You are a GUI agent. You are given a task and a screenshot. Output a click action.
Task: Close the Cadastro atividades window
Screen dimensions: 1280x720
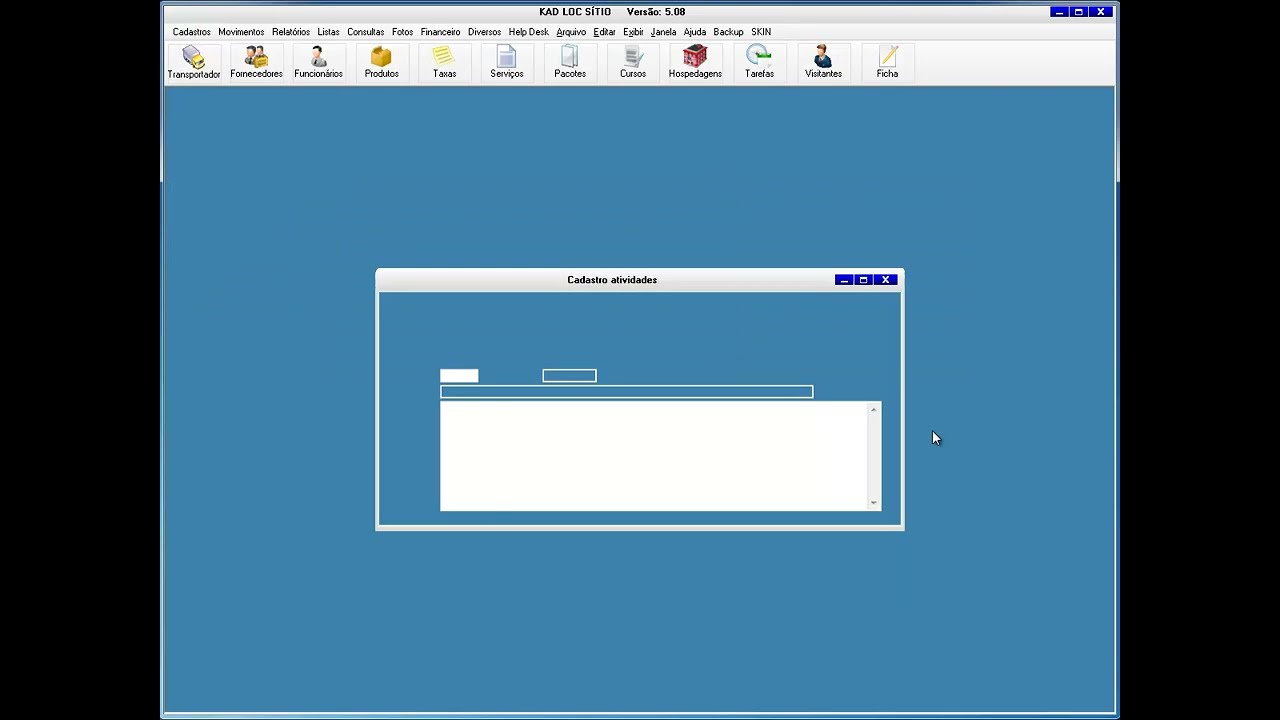pyautogui.click(x=885, y=280)
